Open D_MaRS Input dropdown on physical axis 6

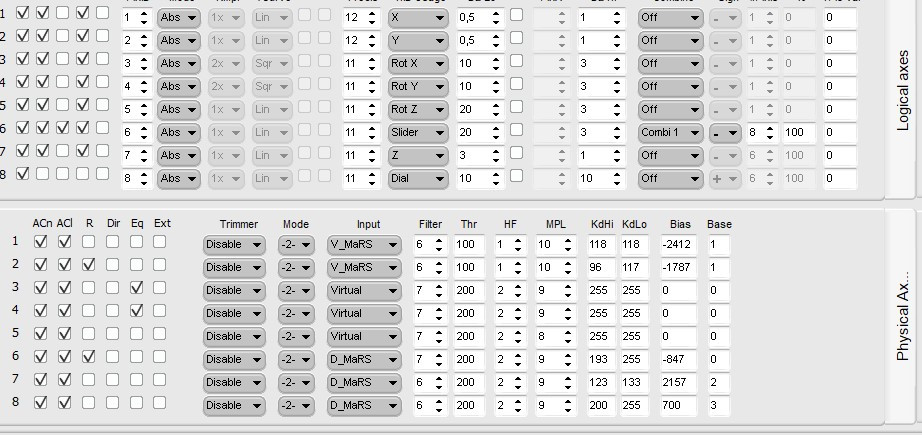point(365,359)
